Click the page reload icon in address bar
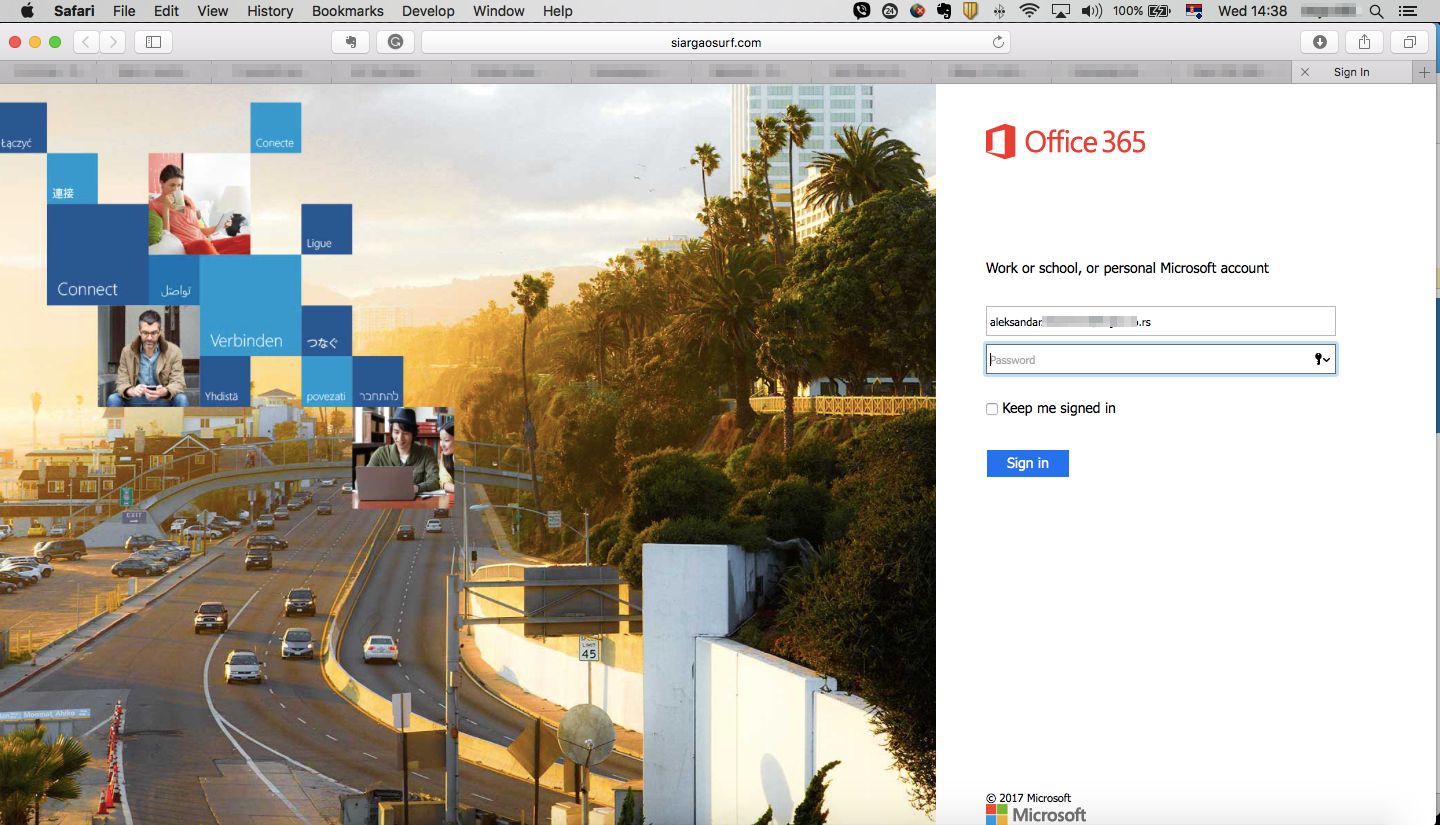1440x825 pixels. [997, 42]
